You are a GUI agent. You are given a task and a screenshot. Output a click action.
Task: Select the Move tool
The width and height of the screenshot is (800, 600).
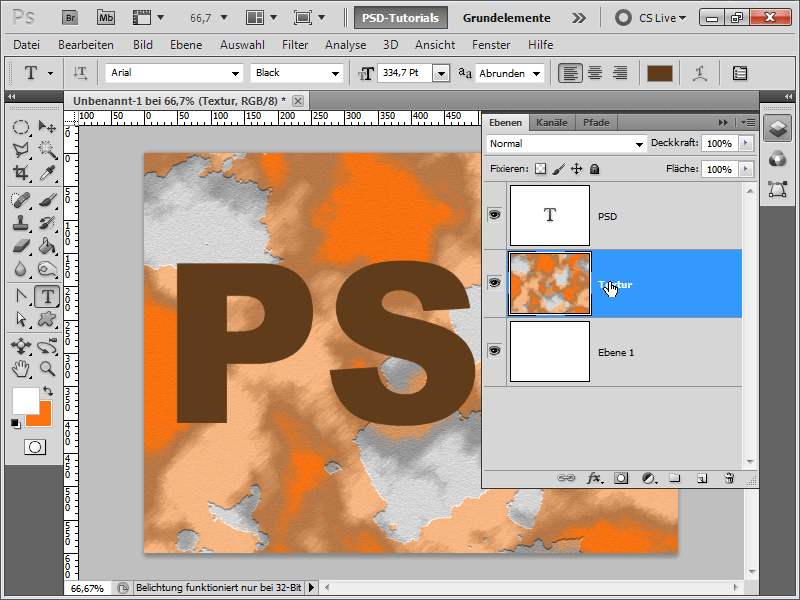coord(47,127)
